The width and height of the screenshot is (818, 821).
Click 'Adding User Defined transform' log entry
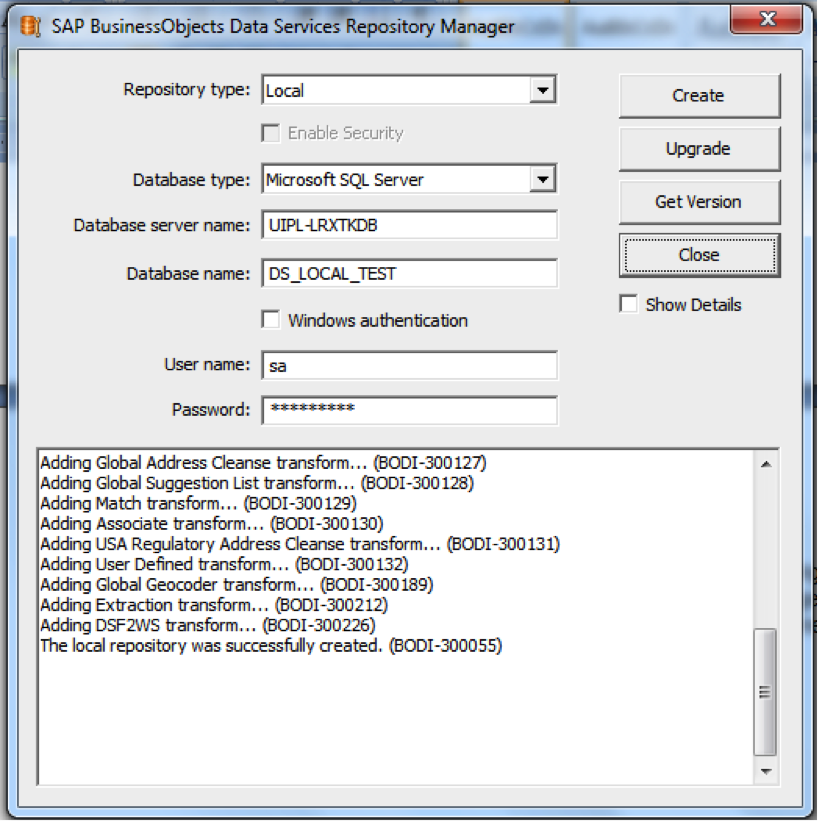coord(224,564)
